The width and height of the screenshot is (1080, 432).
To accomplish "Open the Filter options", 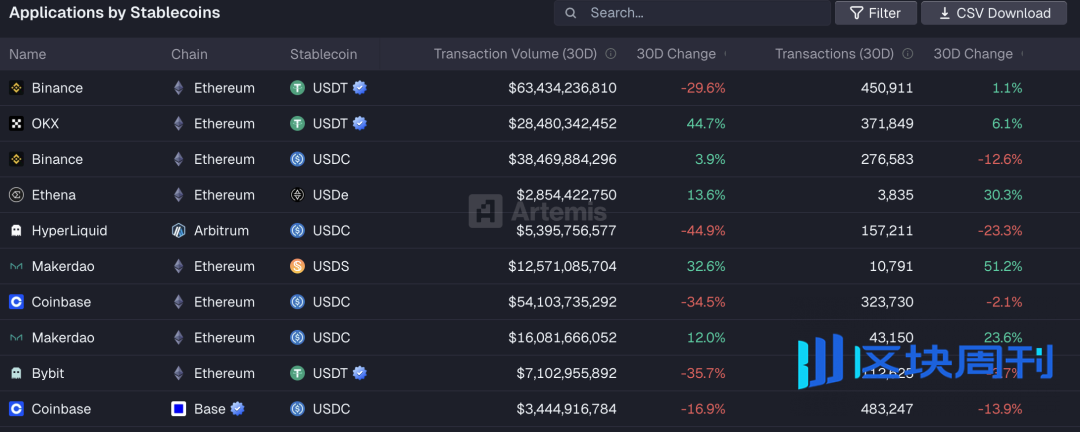I will pyautogui.click(x=875, y=13).
